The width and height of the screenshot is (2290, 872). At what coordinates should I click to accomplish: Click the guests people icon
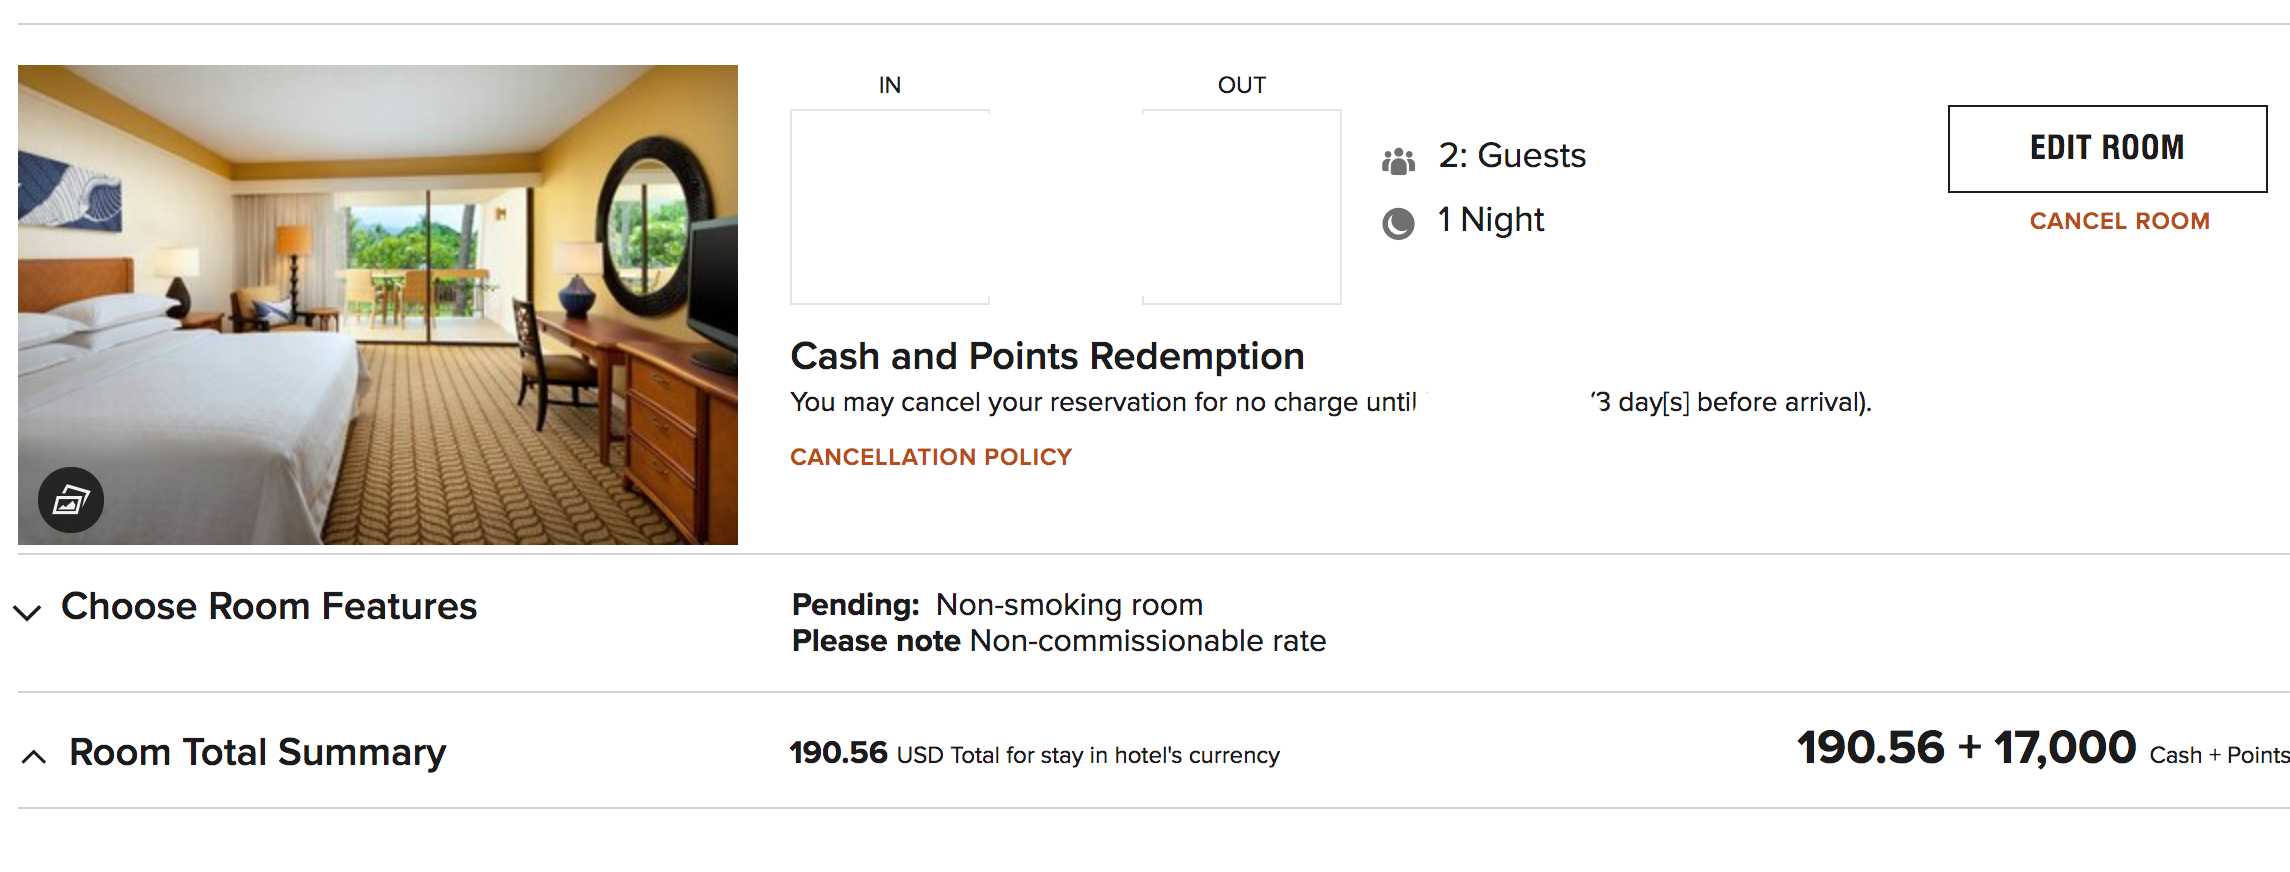[1398, 160]
